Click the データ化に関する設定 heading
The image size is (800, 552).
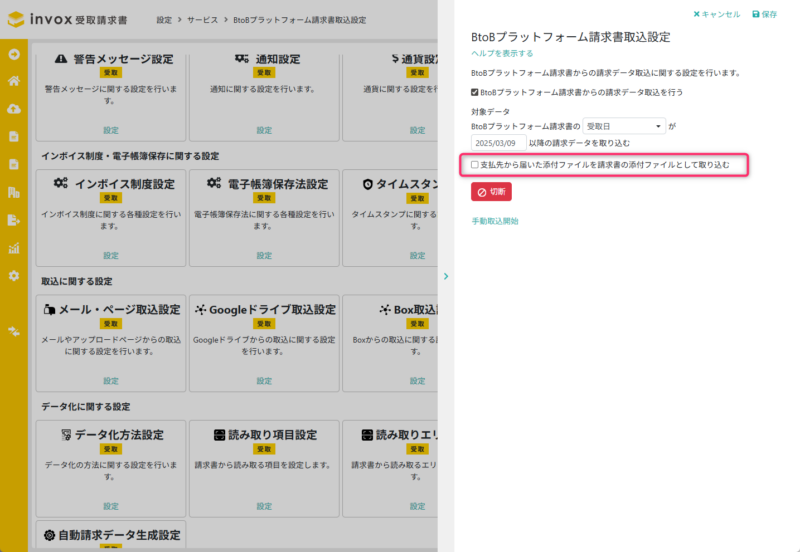coord(86,407)
